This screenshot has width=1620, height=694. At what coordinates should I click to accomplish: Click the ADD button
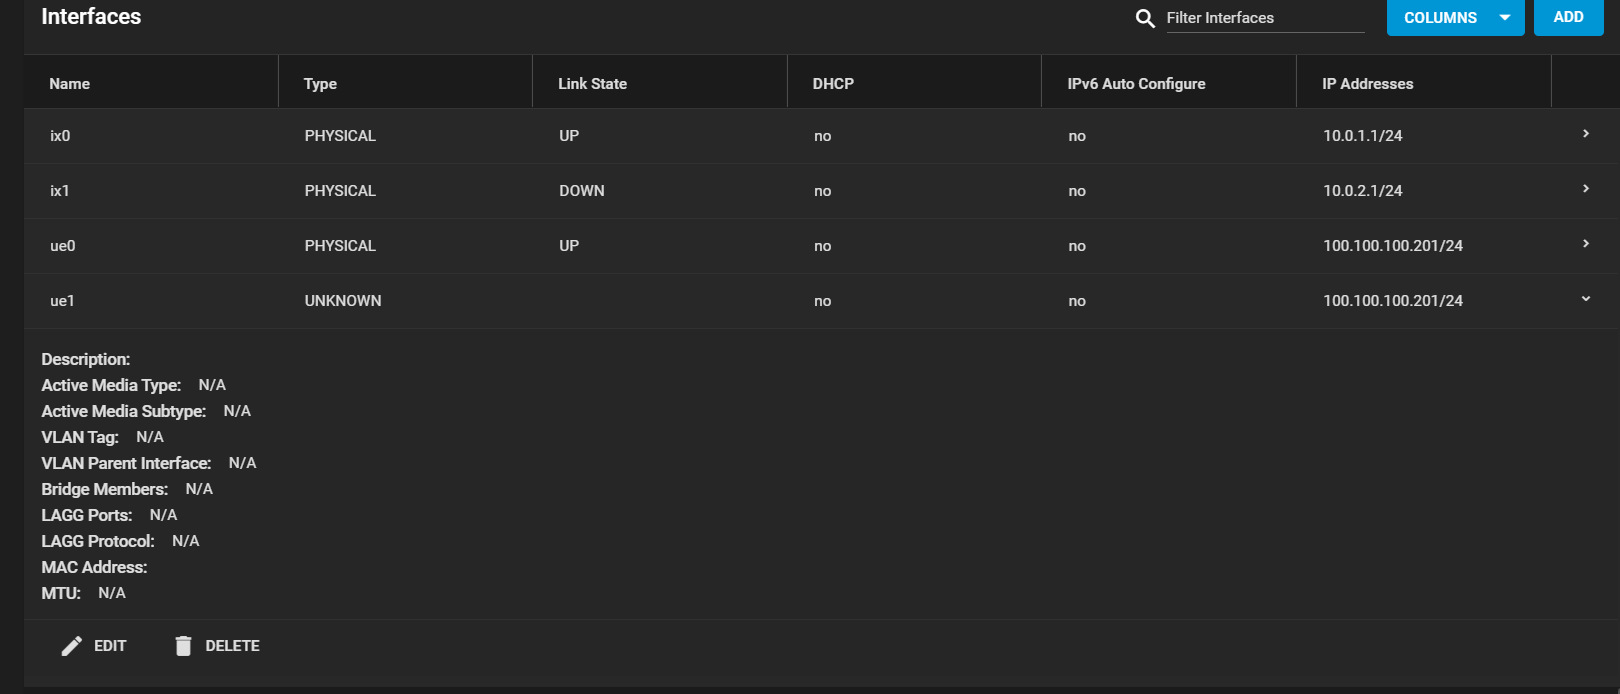point(1568,17)
